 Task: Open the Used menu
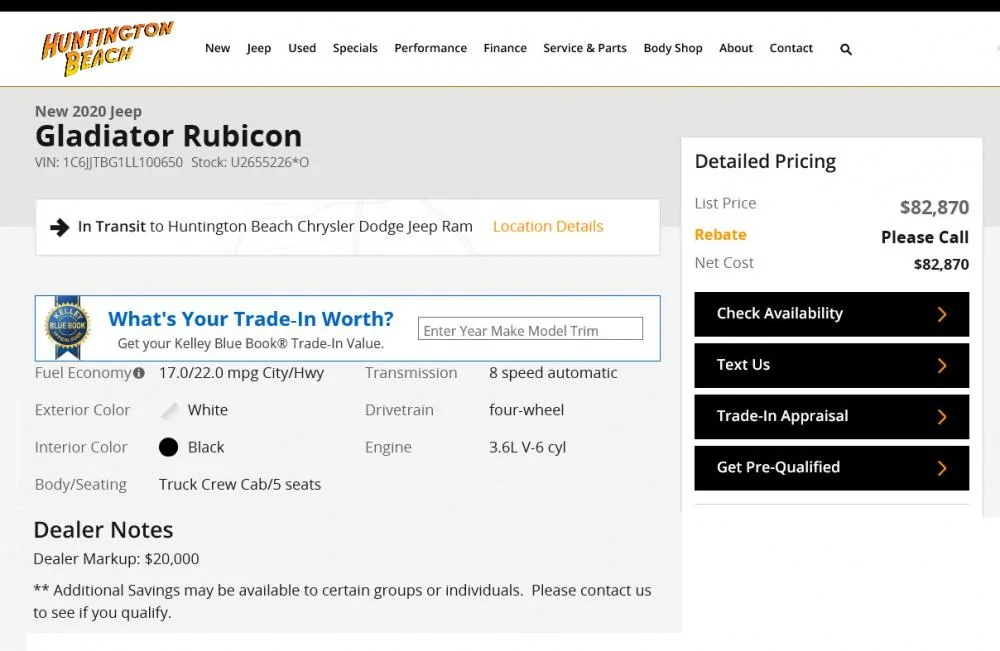[x=302, y=48]
